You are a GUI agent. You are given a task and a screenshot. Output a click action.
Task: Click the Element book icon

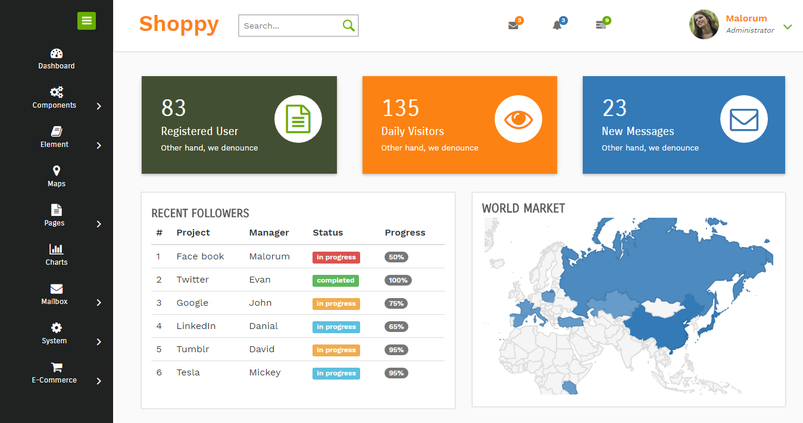(x=56, y=132)
